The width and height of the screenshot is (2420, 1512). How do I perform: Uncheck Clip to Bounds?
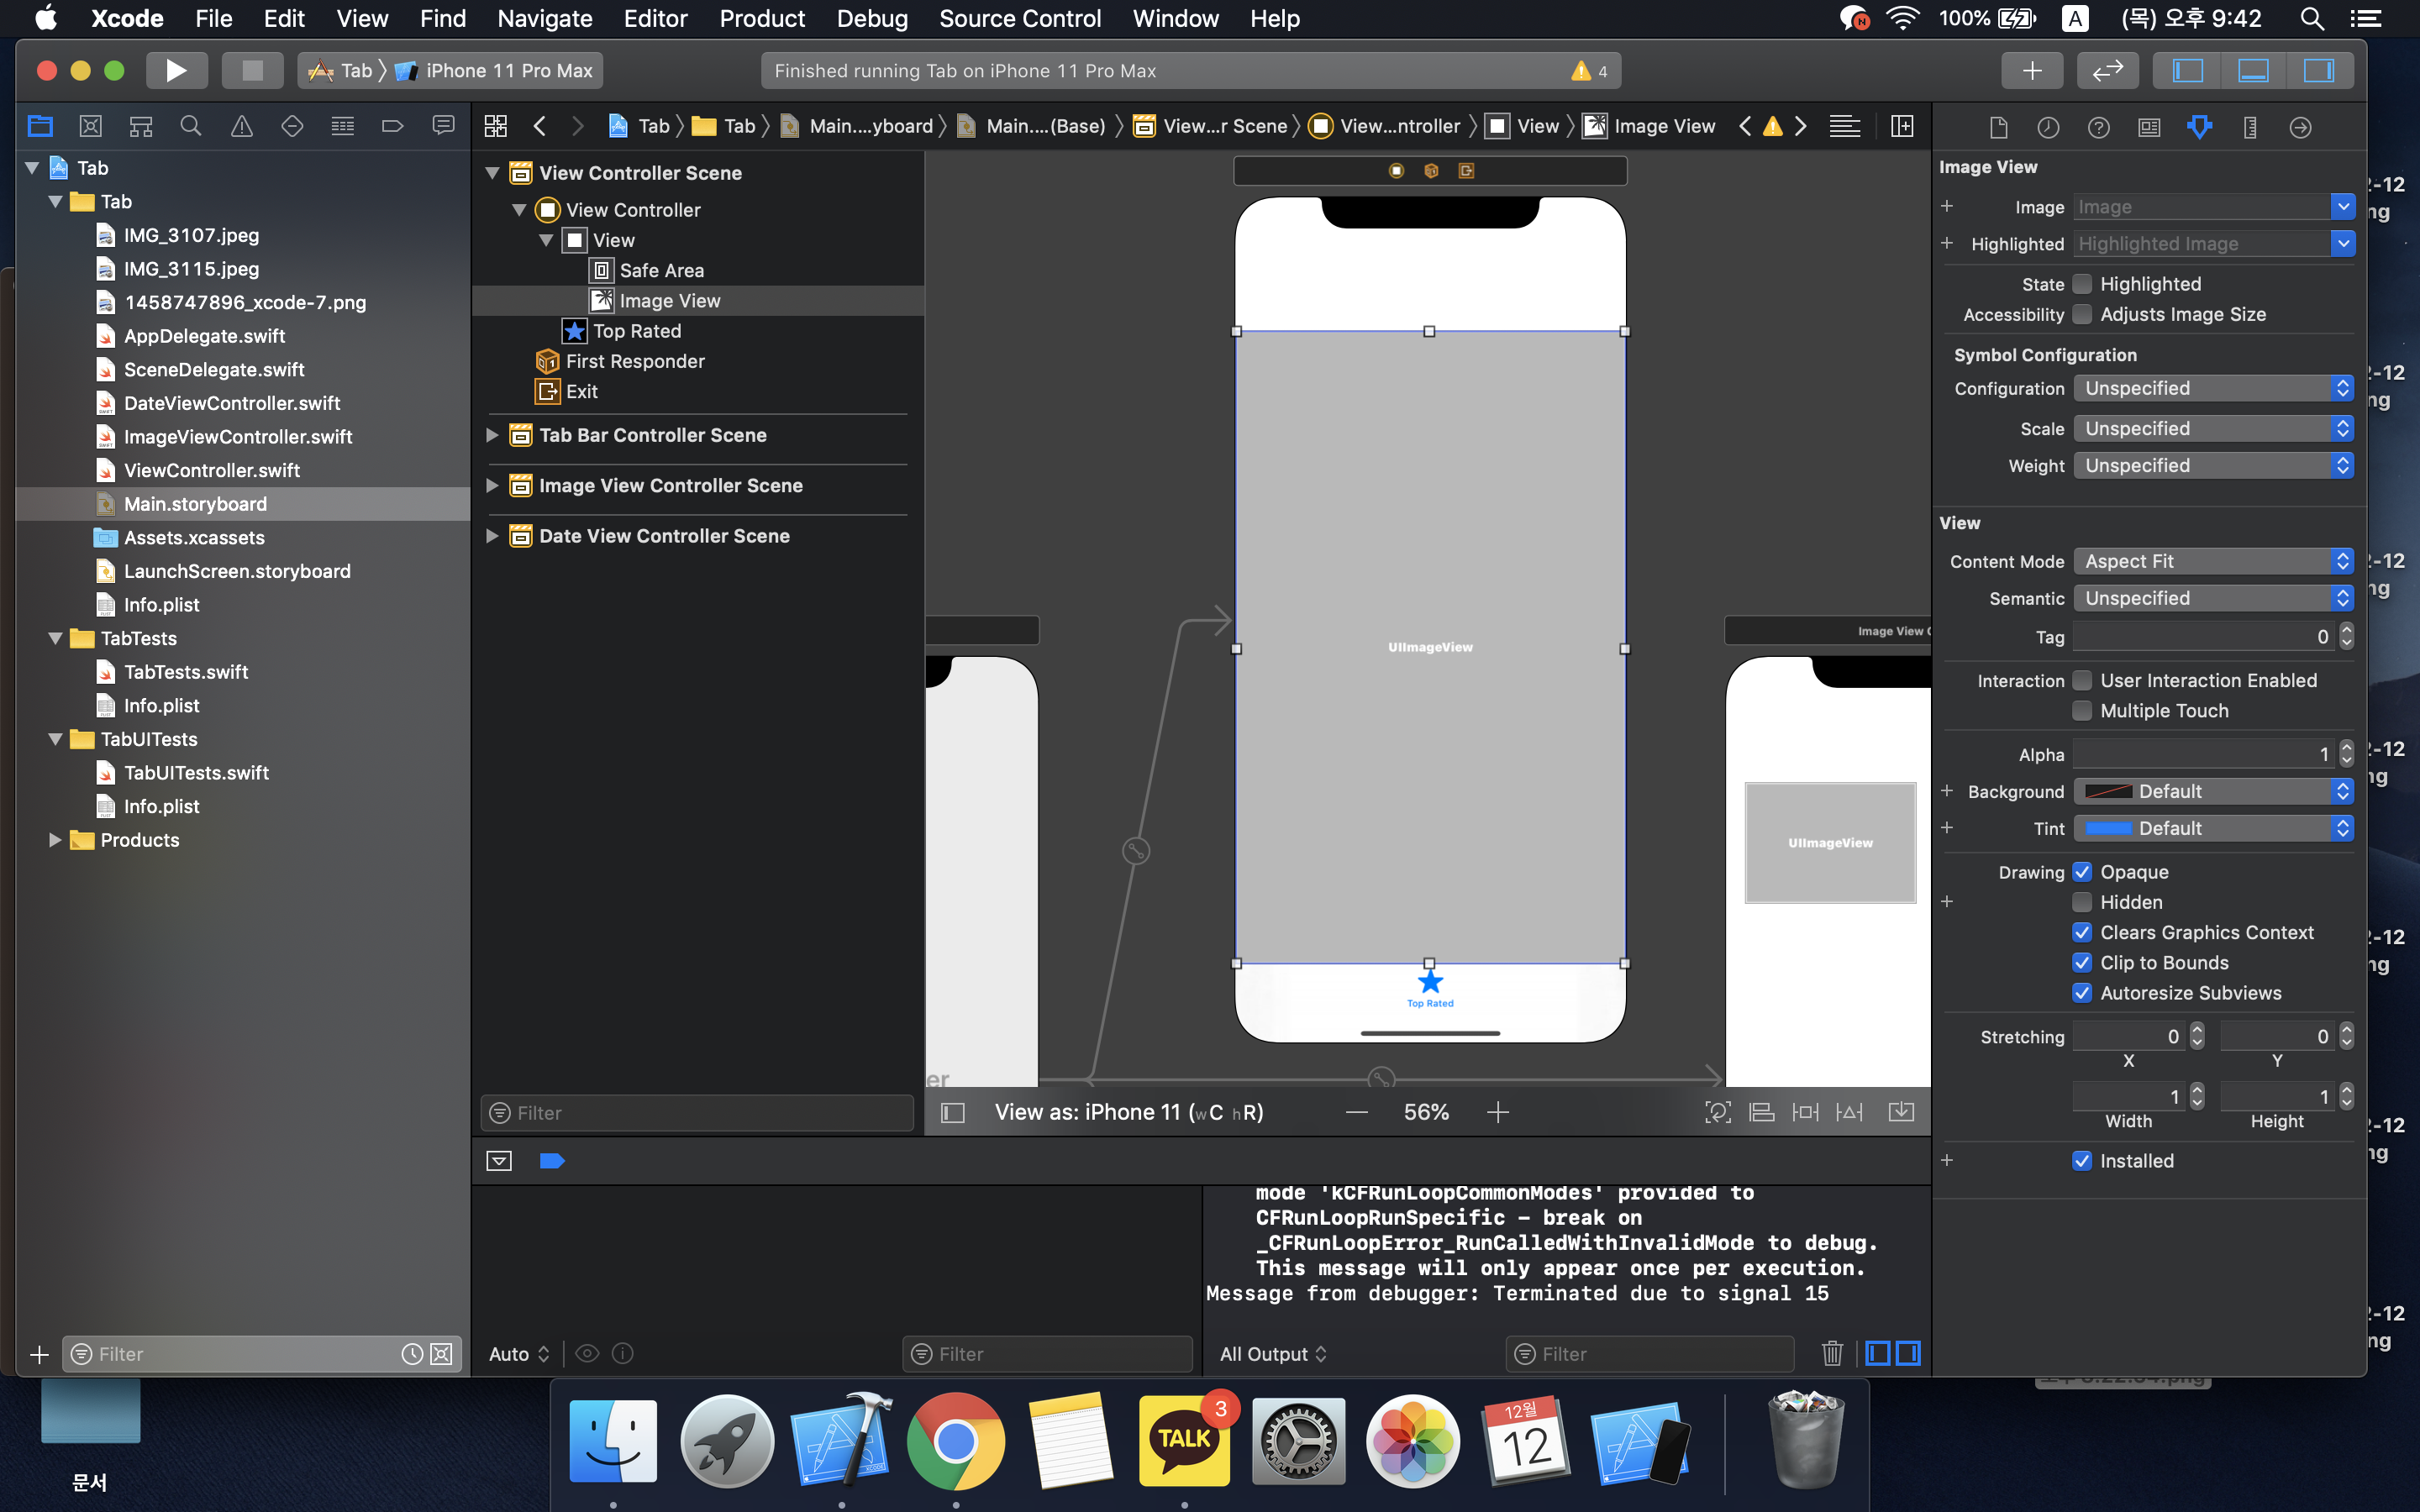(x=2082, y=962)
